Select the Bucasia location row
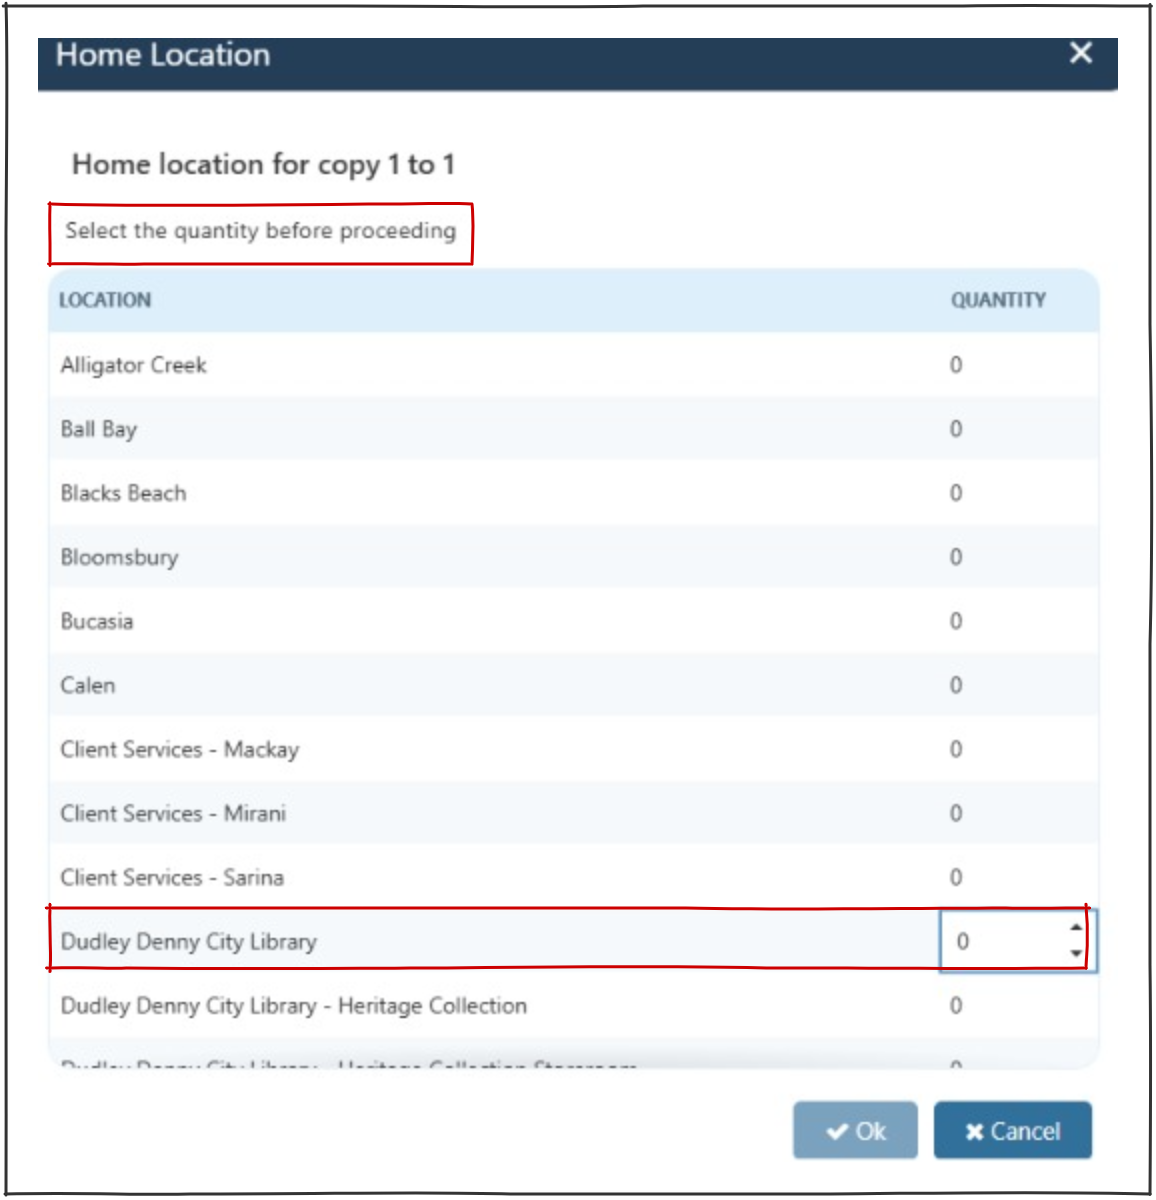The width and height of the screenshot is (1156, 1200). click(97, 621)
